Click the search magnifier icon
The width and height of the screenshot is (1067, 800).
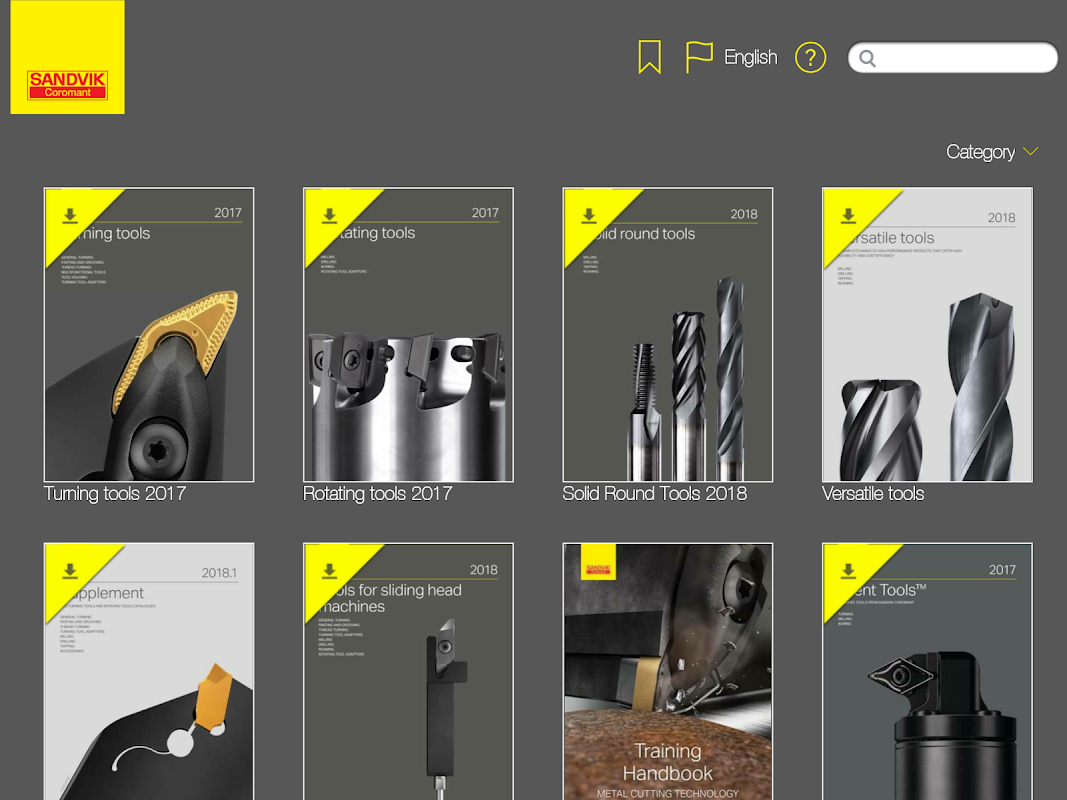[x=867, y=59]
